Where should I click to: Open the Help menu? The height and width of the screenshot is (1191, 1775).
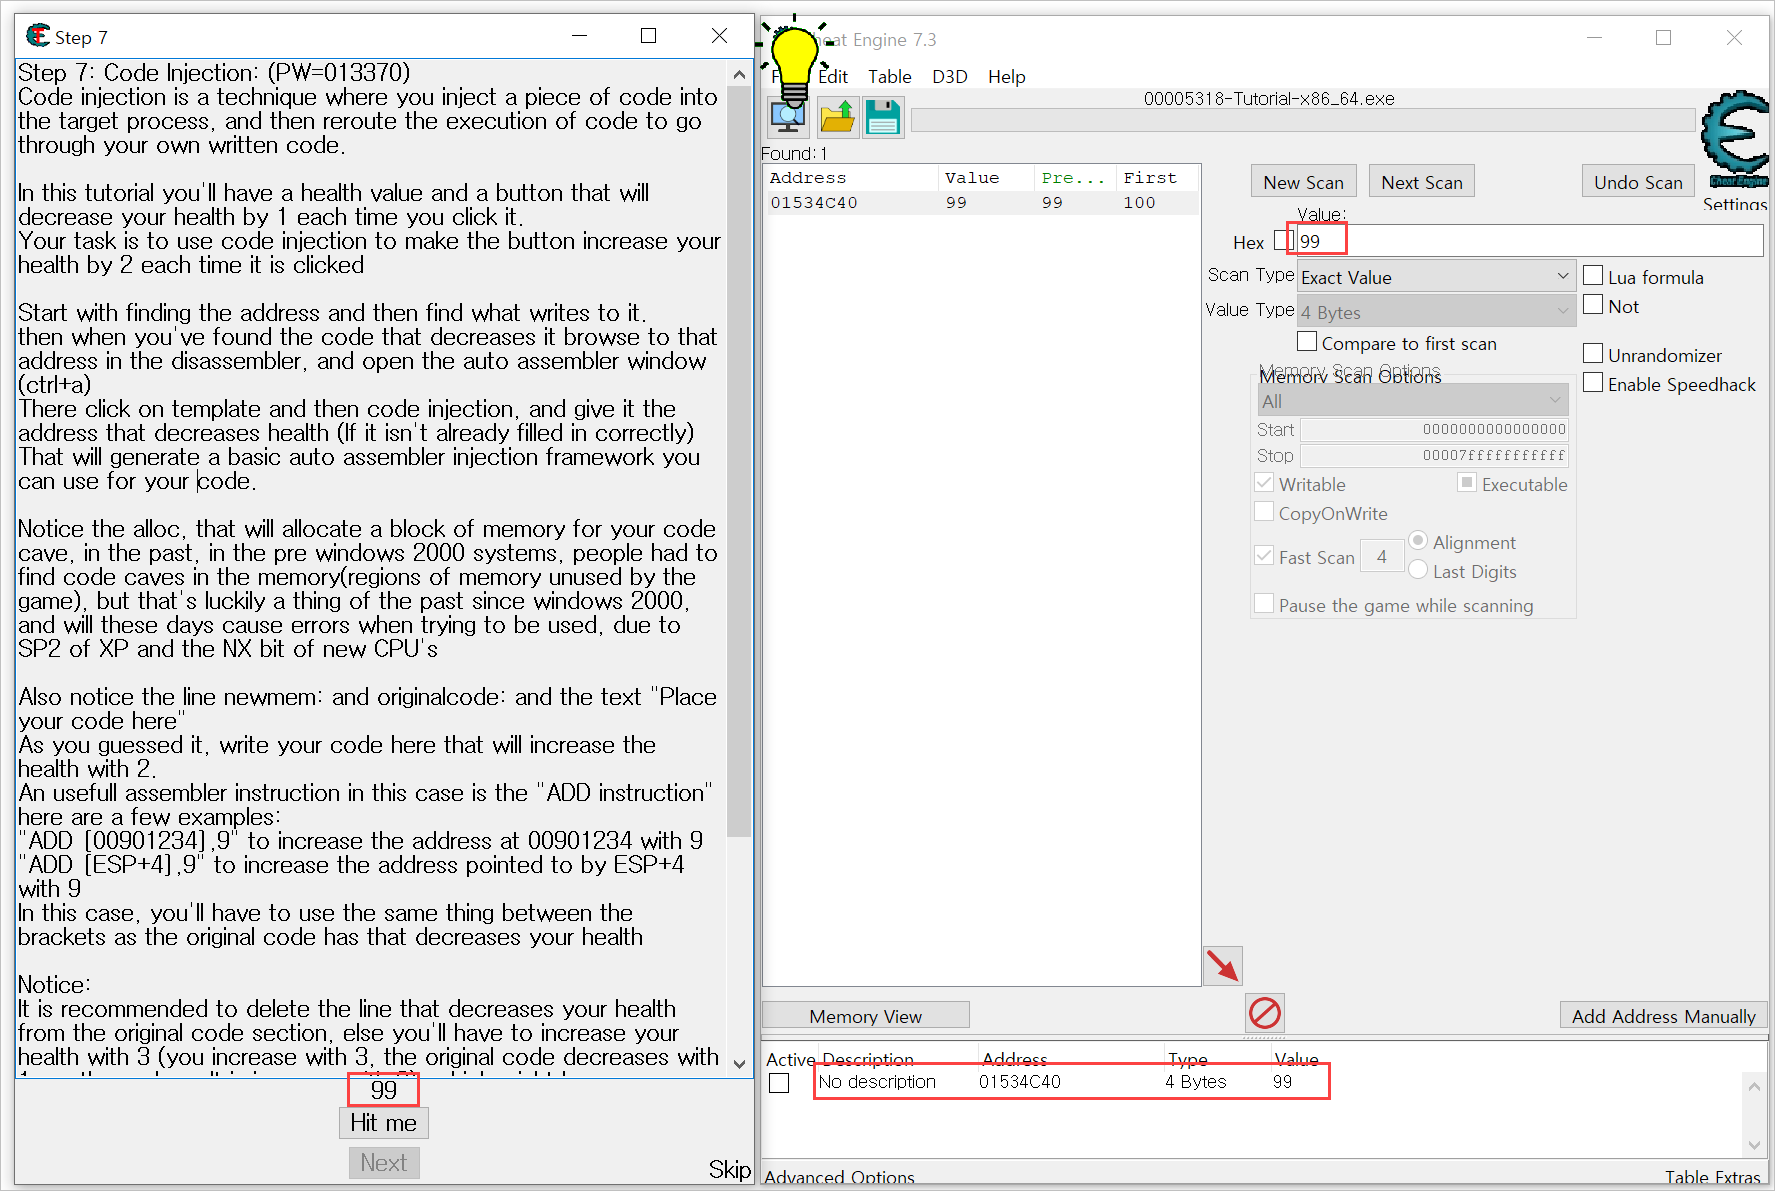1007,76
